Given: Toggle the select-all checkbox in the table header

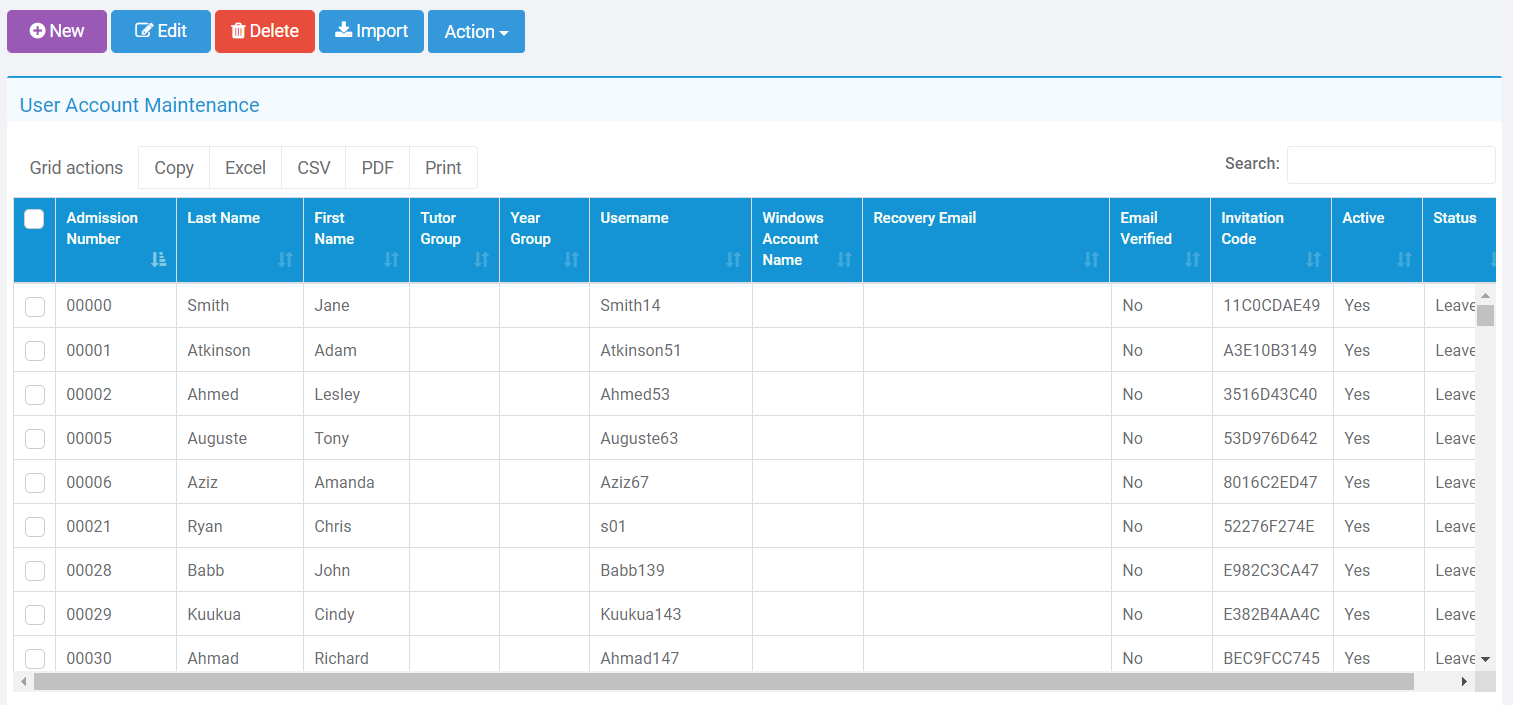Looking at the screenshot, I should (33, 218).
